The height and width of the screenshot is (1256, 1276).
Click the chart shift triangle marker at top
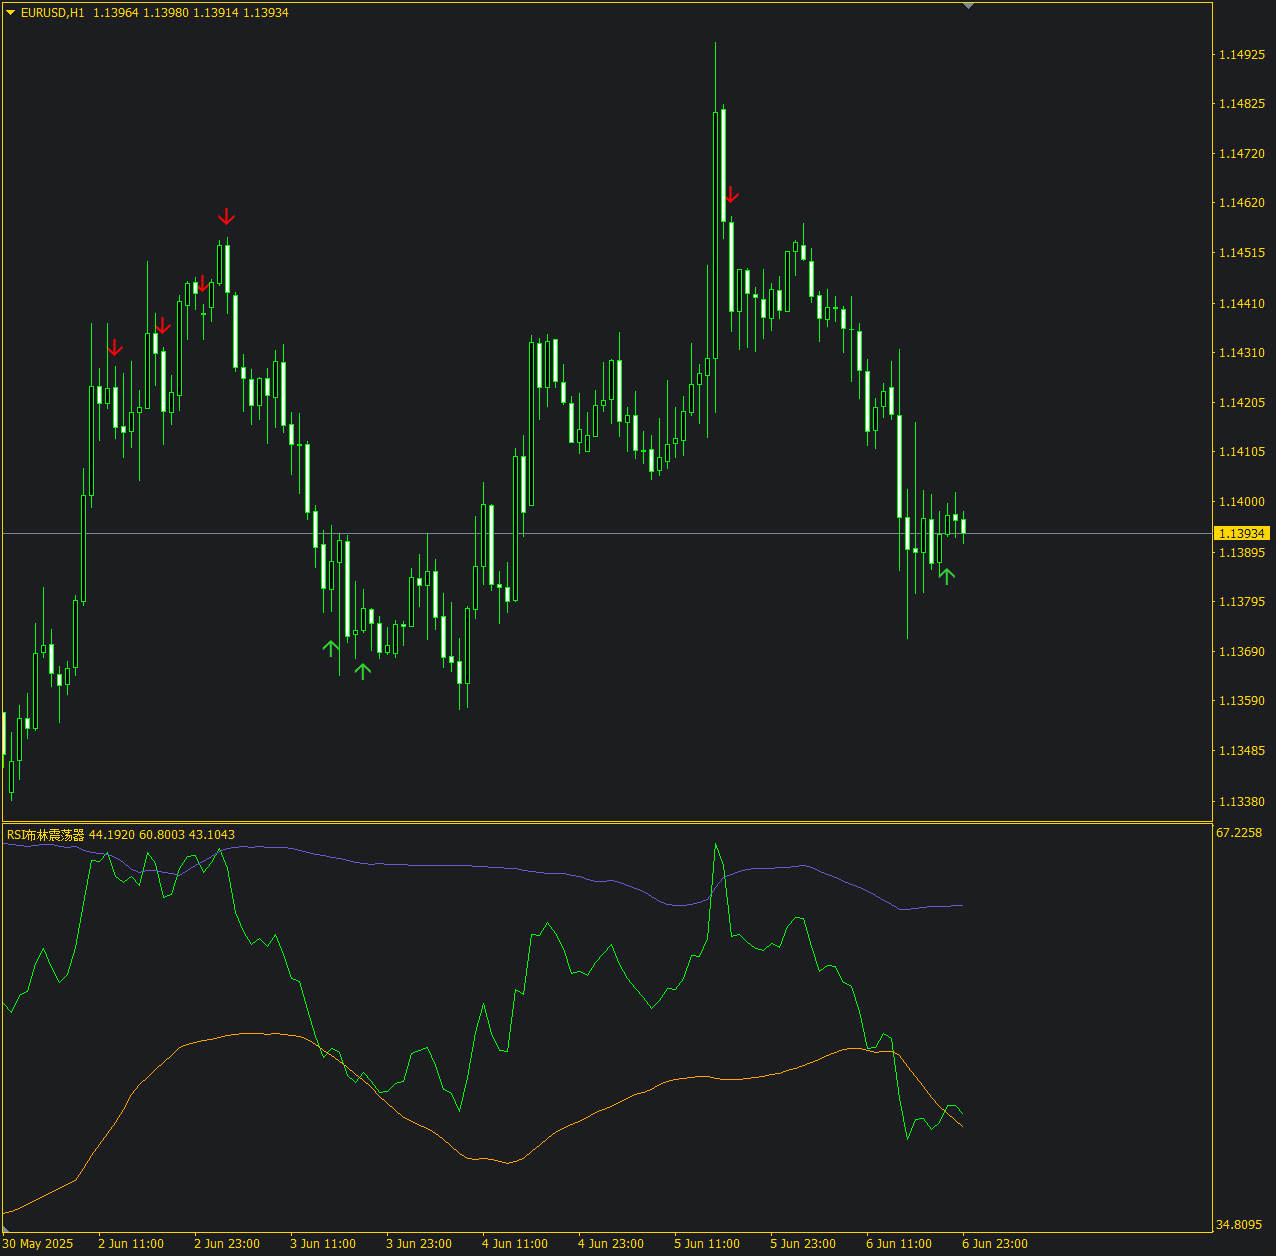[968, 6]
